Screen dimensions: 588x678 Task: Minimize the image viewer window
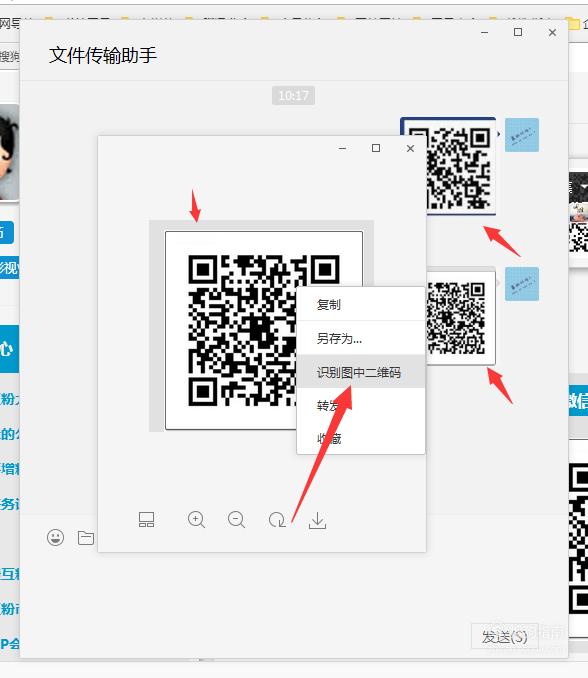[x=342, y=148]
